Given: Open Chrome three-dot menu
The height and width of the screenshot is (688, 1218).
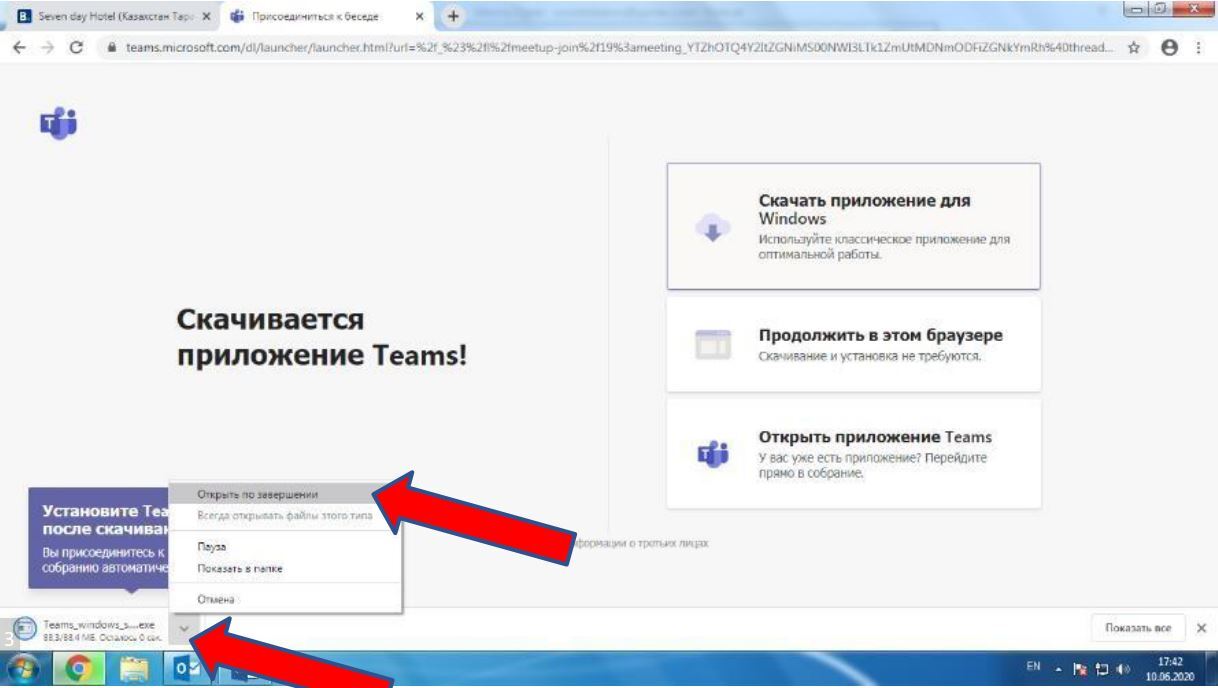Looking at the screenshot, I should tap(1198, 47).
